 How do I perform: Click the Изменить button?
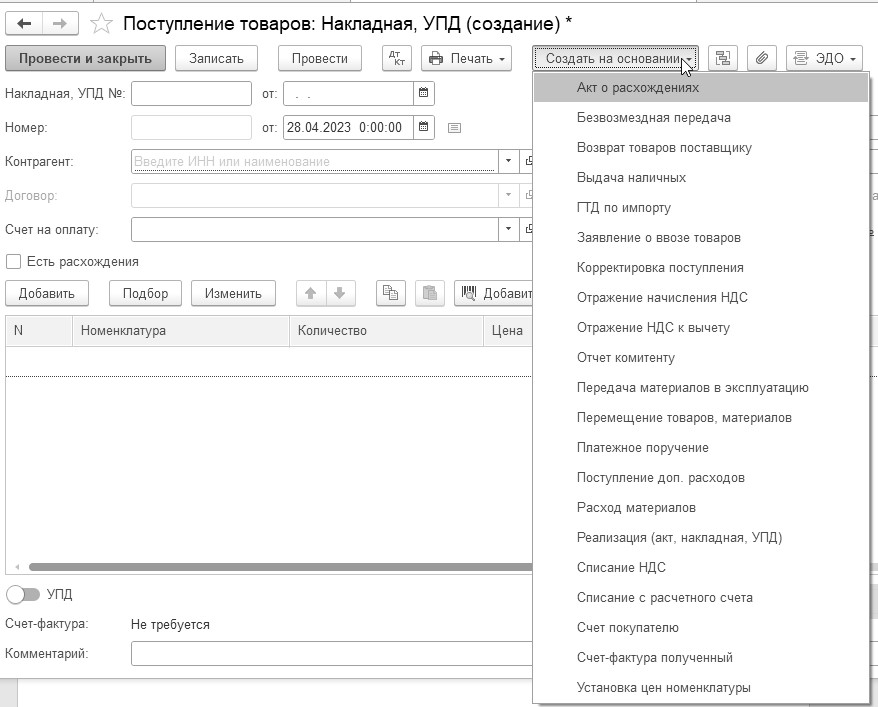pos(233,293)
